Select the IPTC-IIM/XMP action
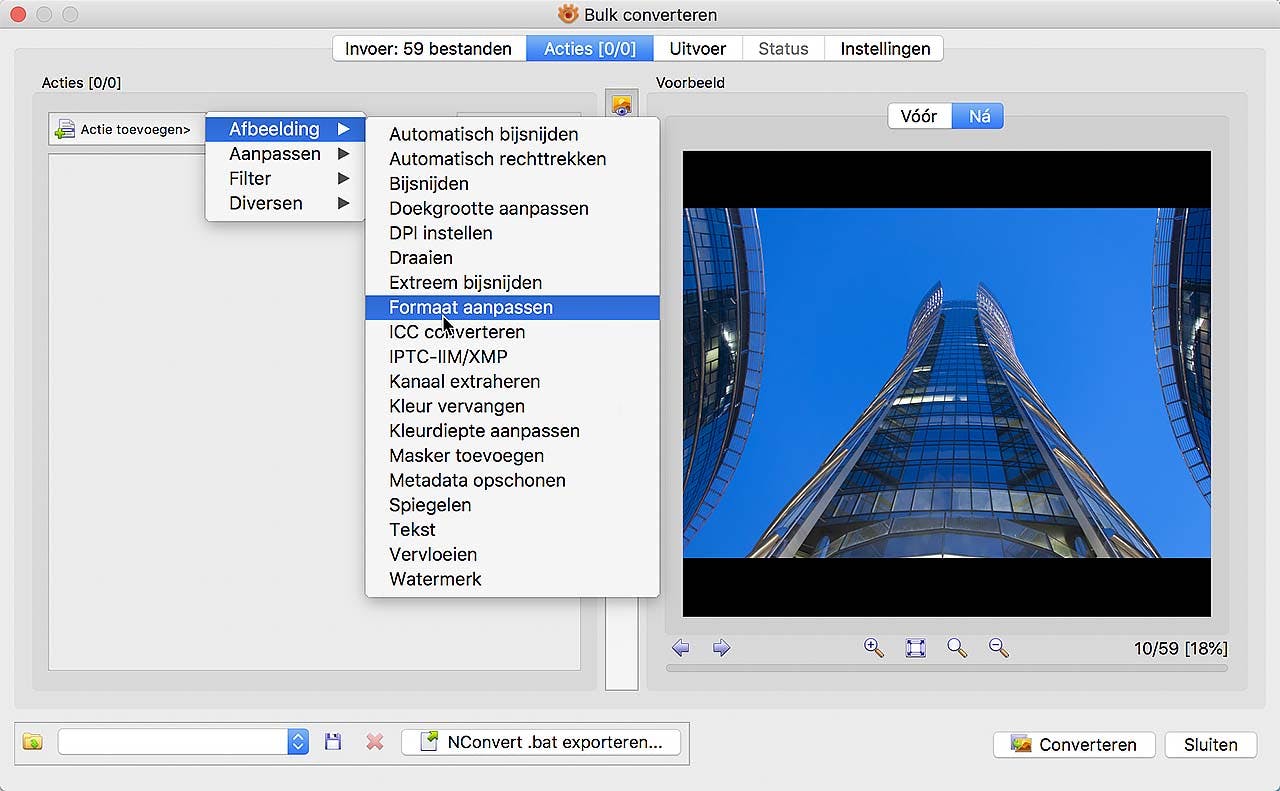 click(512, 357)
